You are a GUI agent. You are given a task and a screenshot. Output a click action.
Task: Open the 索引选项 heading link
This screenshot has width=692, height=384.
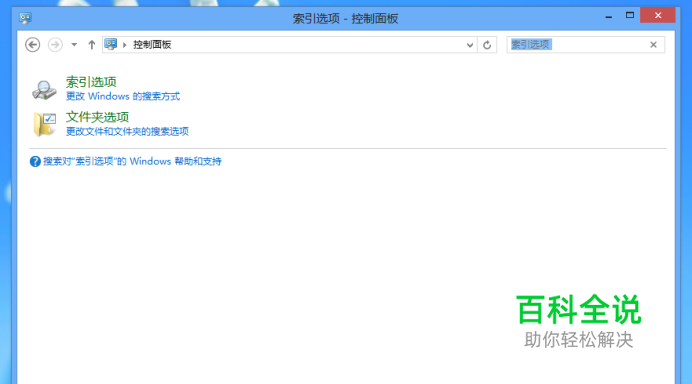tap(91, 82)
